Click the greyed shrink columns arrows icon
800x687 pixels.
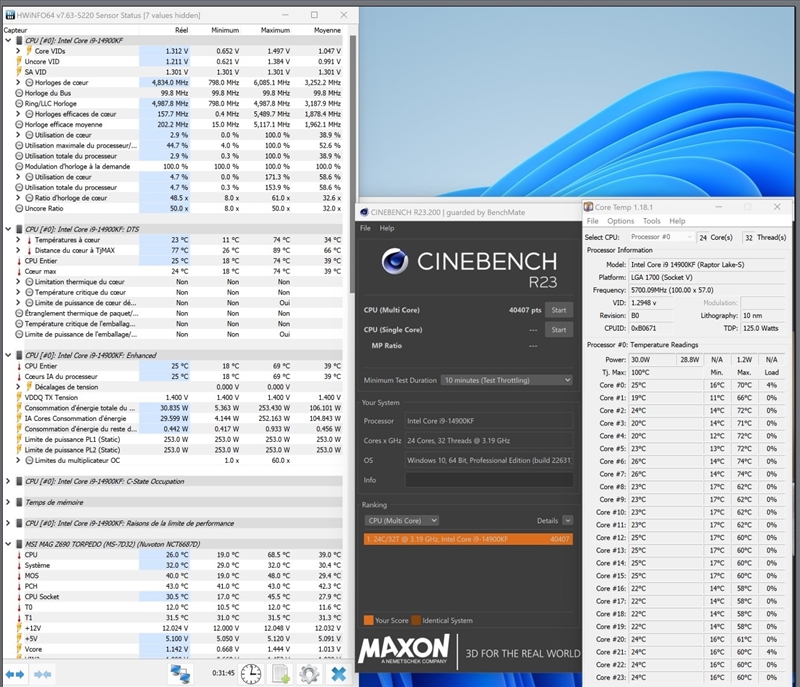[43, 673]
